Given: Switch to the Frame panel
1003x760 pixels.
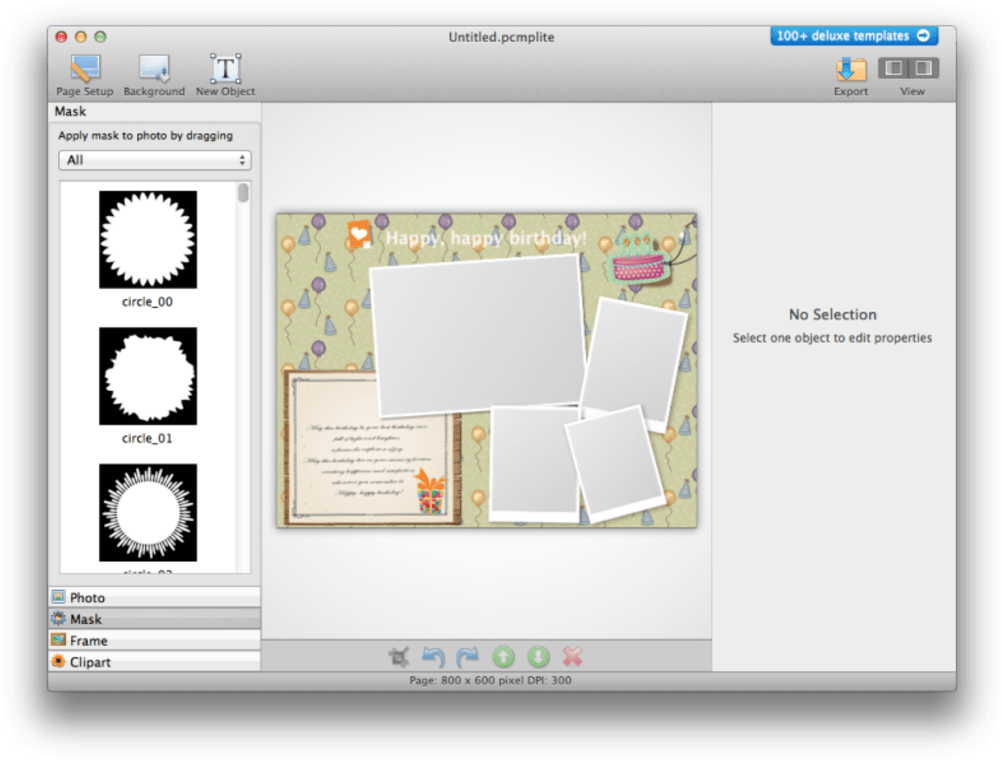Looking at the screenshot, I should (154, 640).
